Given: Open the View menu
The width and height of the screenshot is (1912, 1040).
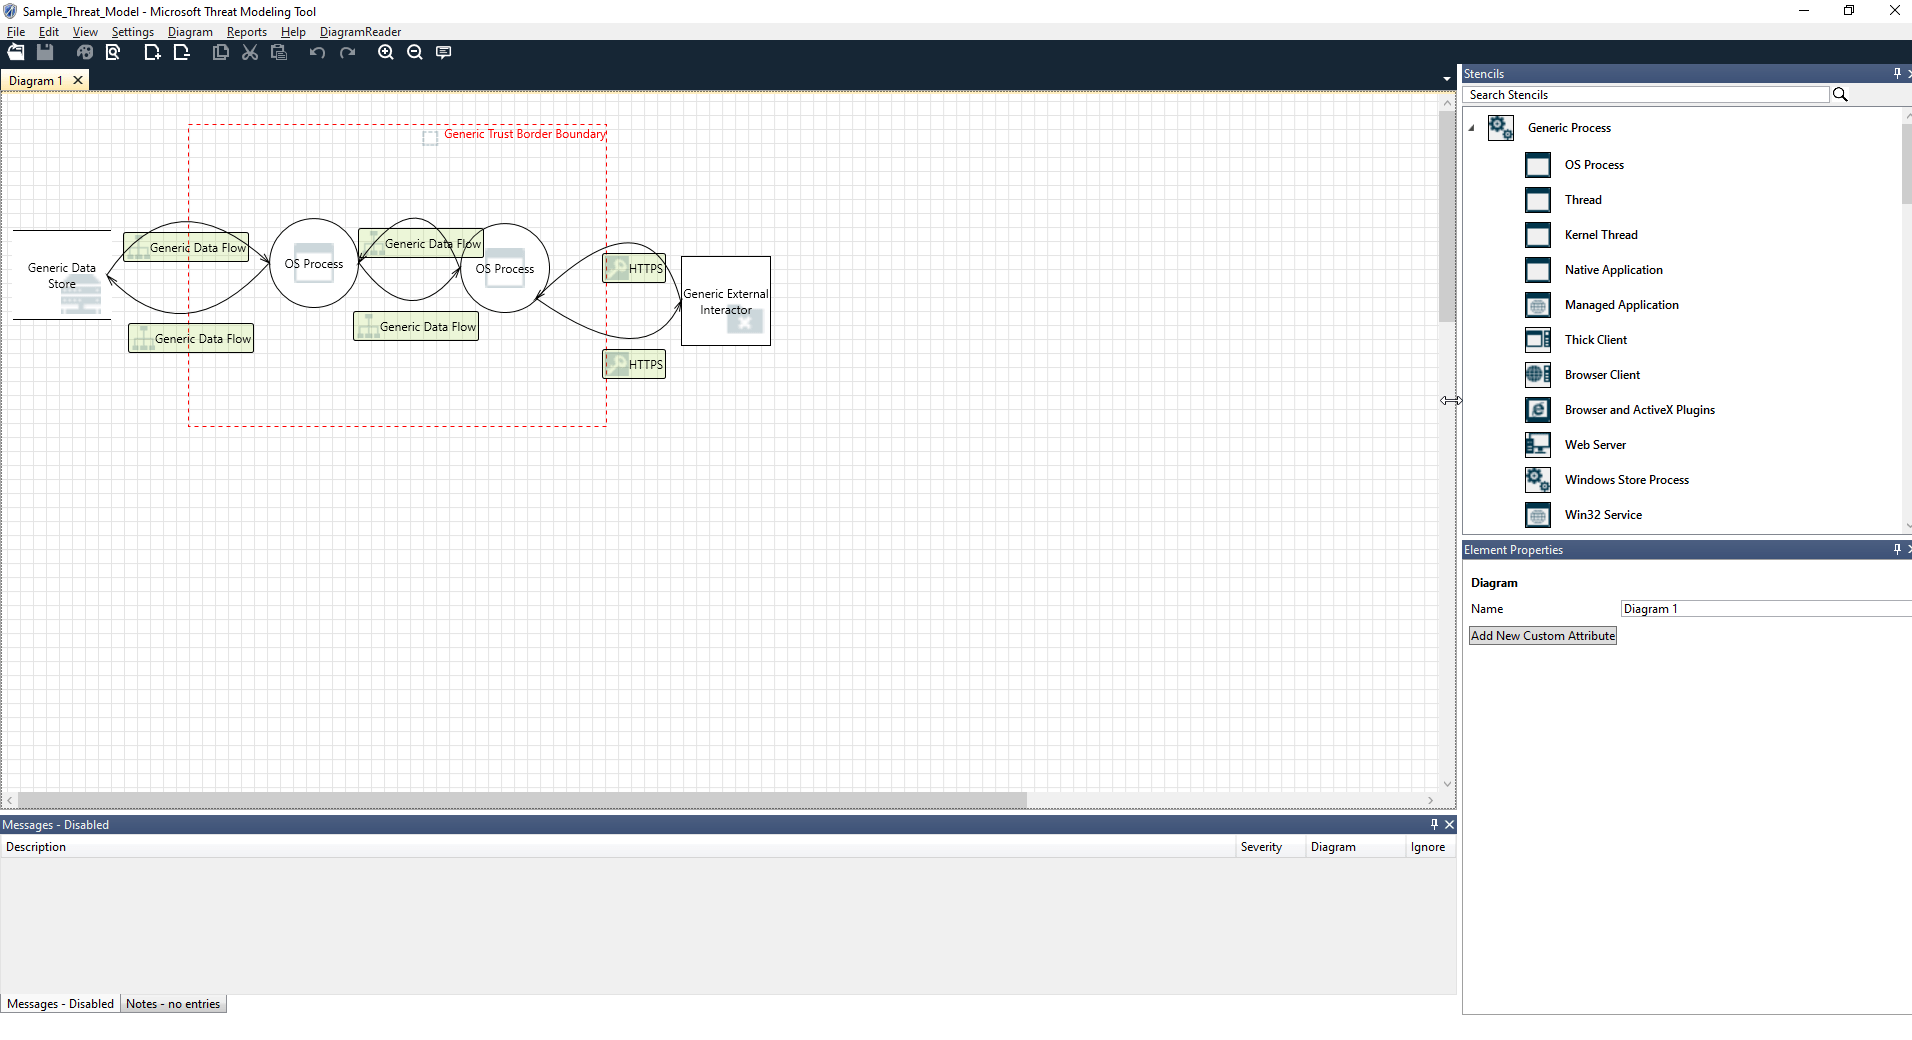Looking at the screenshot, I should tap(85, 32).
